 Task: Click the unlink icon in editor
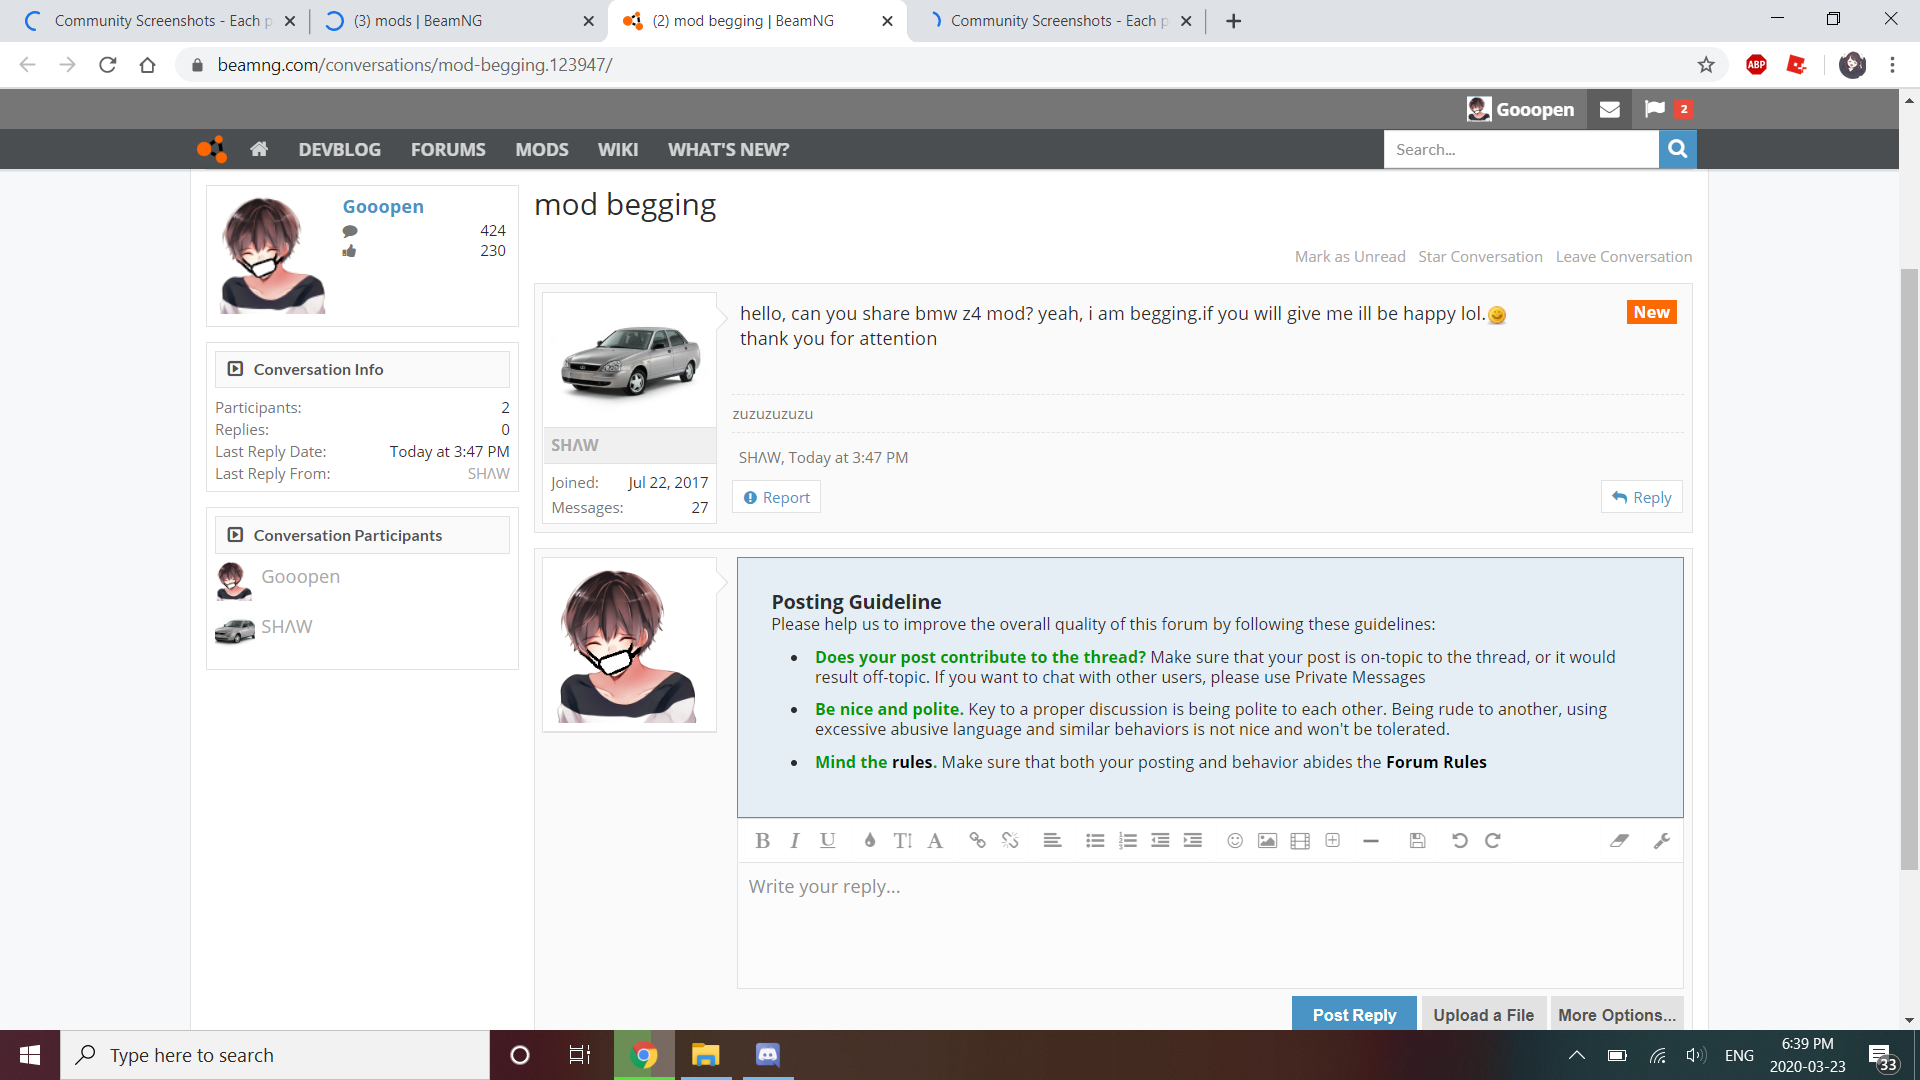(x=1010, y=841)
